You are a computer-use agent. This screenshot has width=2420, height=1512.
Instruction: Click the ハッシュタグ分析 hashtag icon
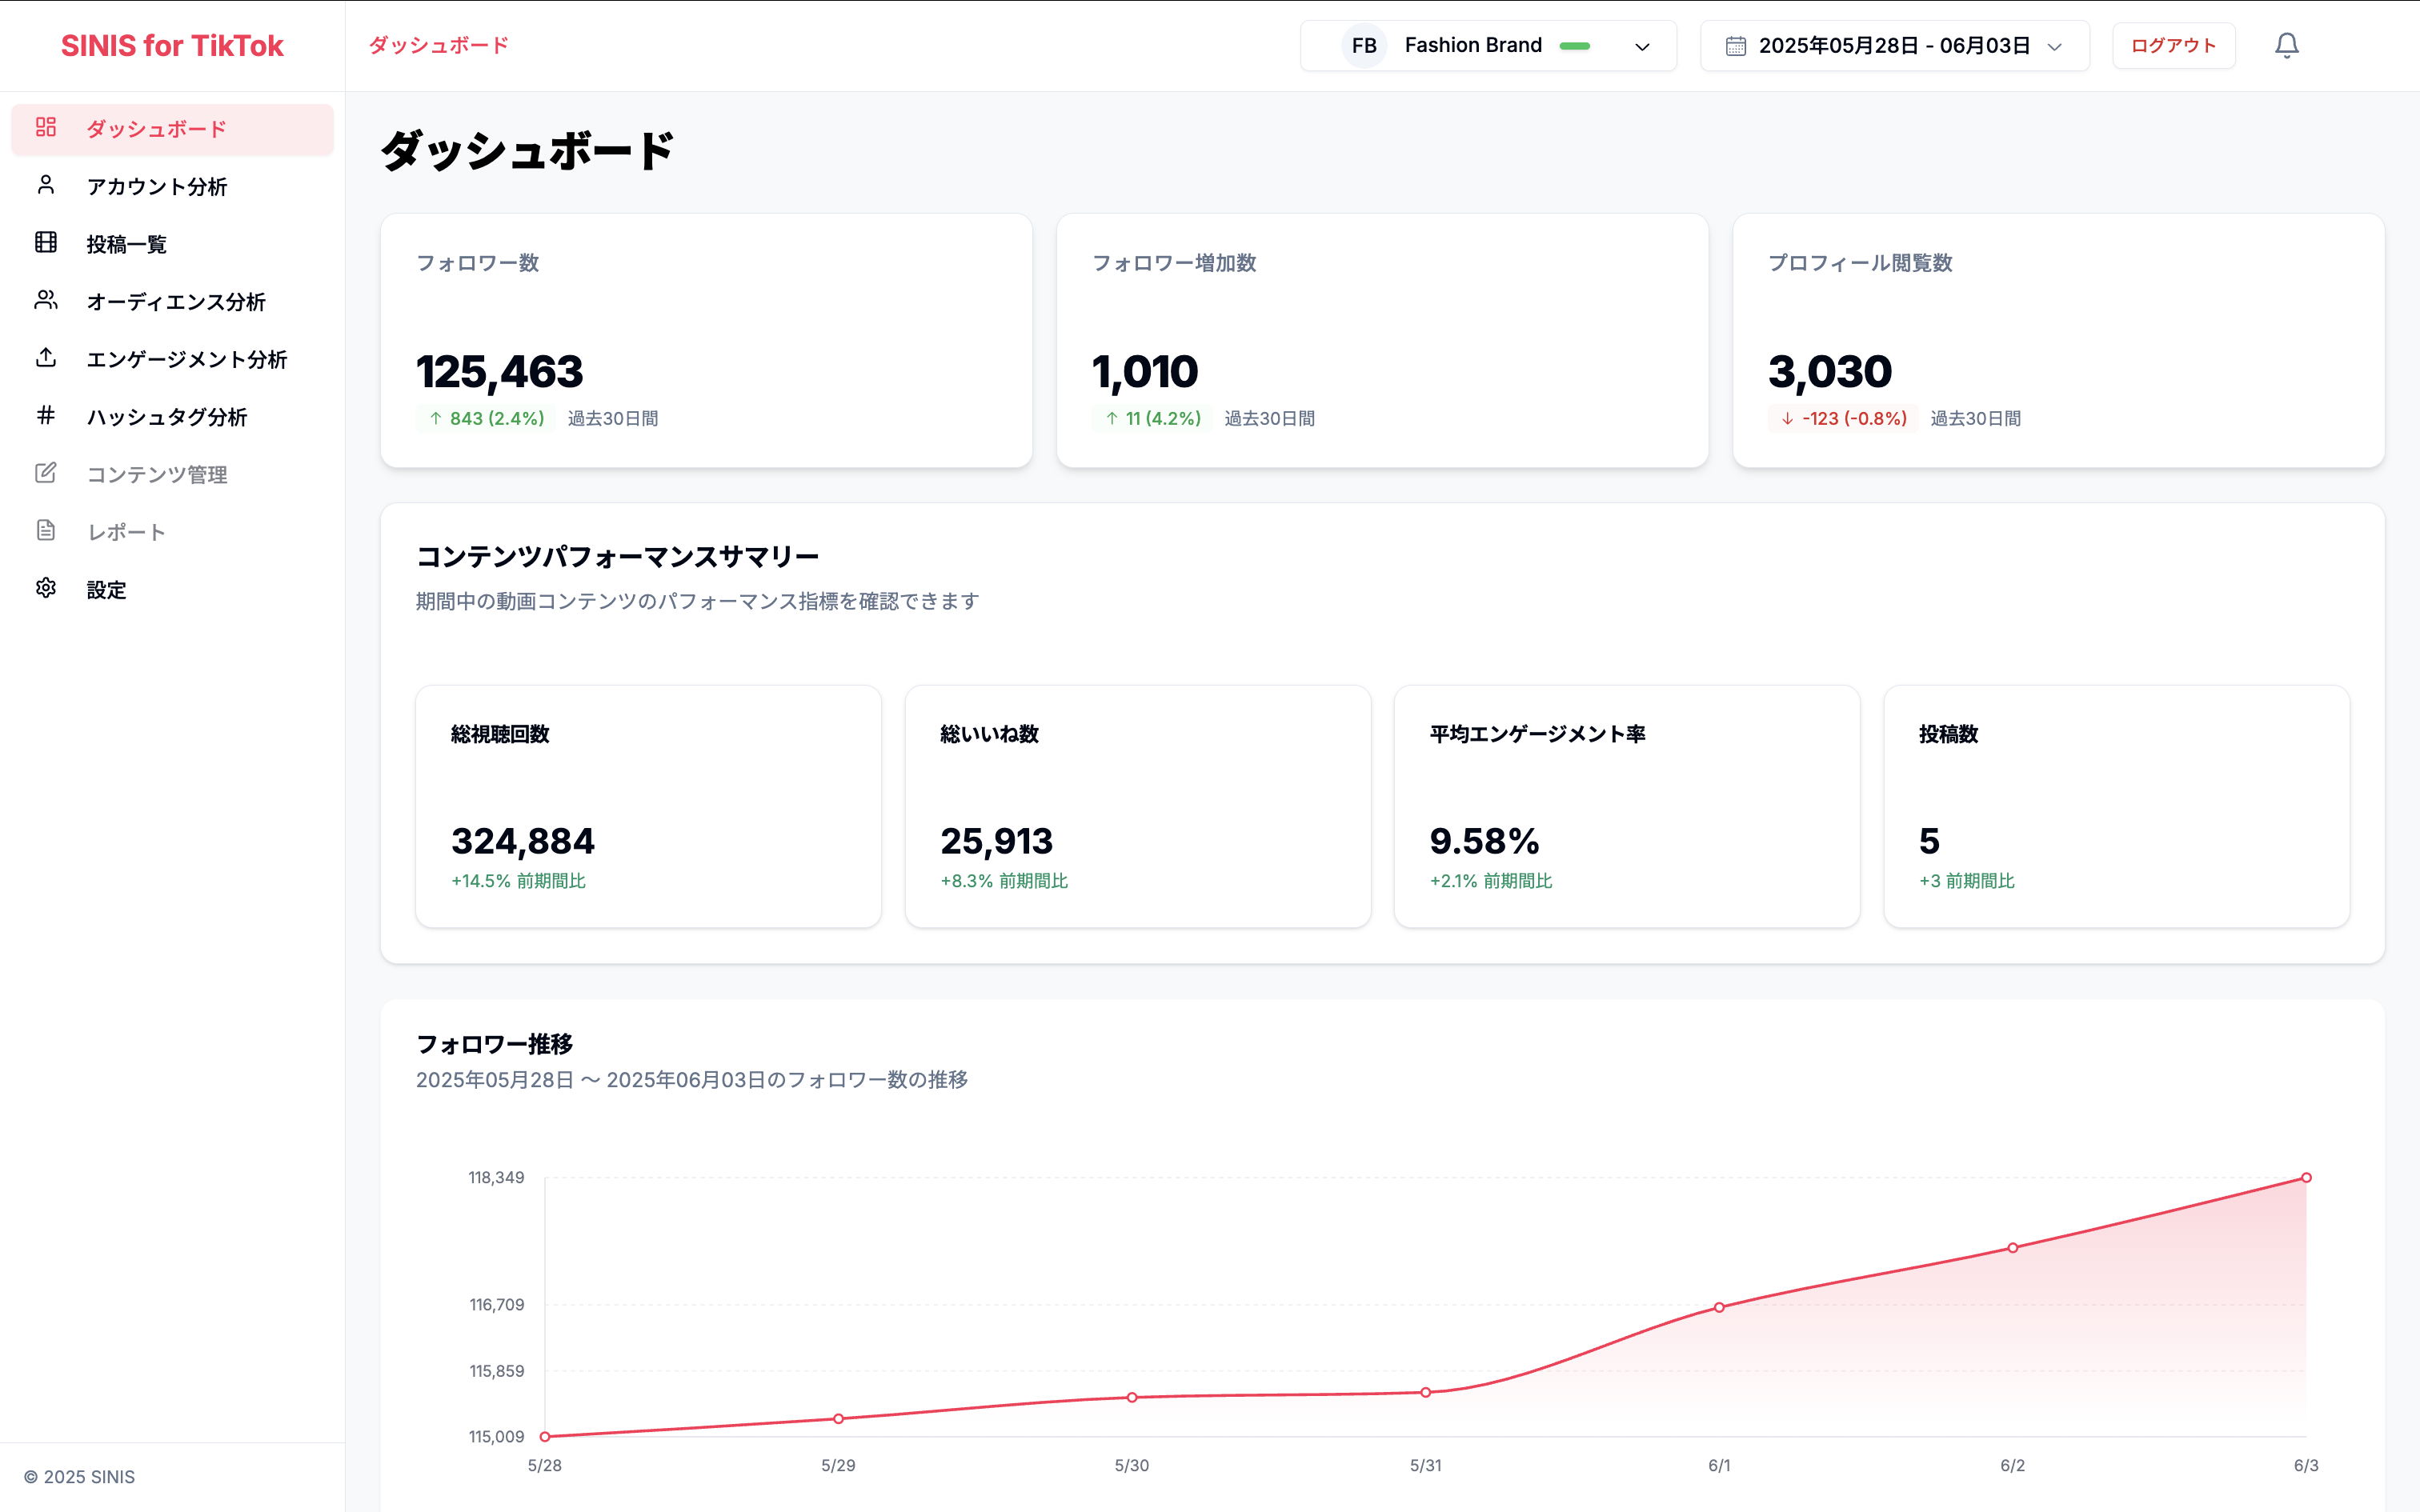pyautogui.click(x=46, y=416)
